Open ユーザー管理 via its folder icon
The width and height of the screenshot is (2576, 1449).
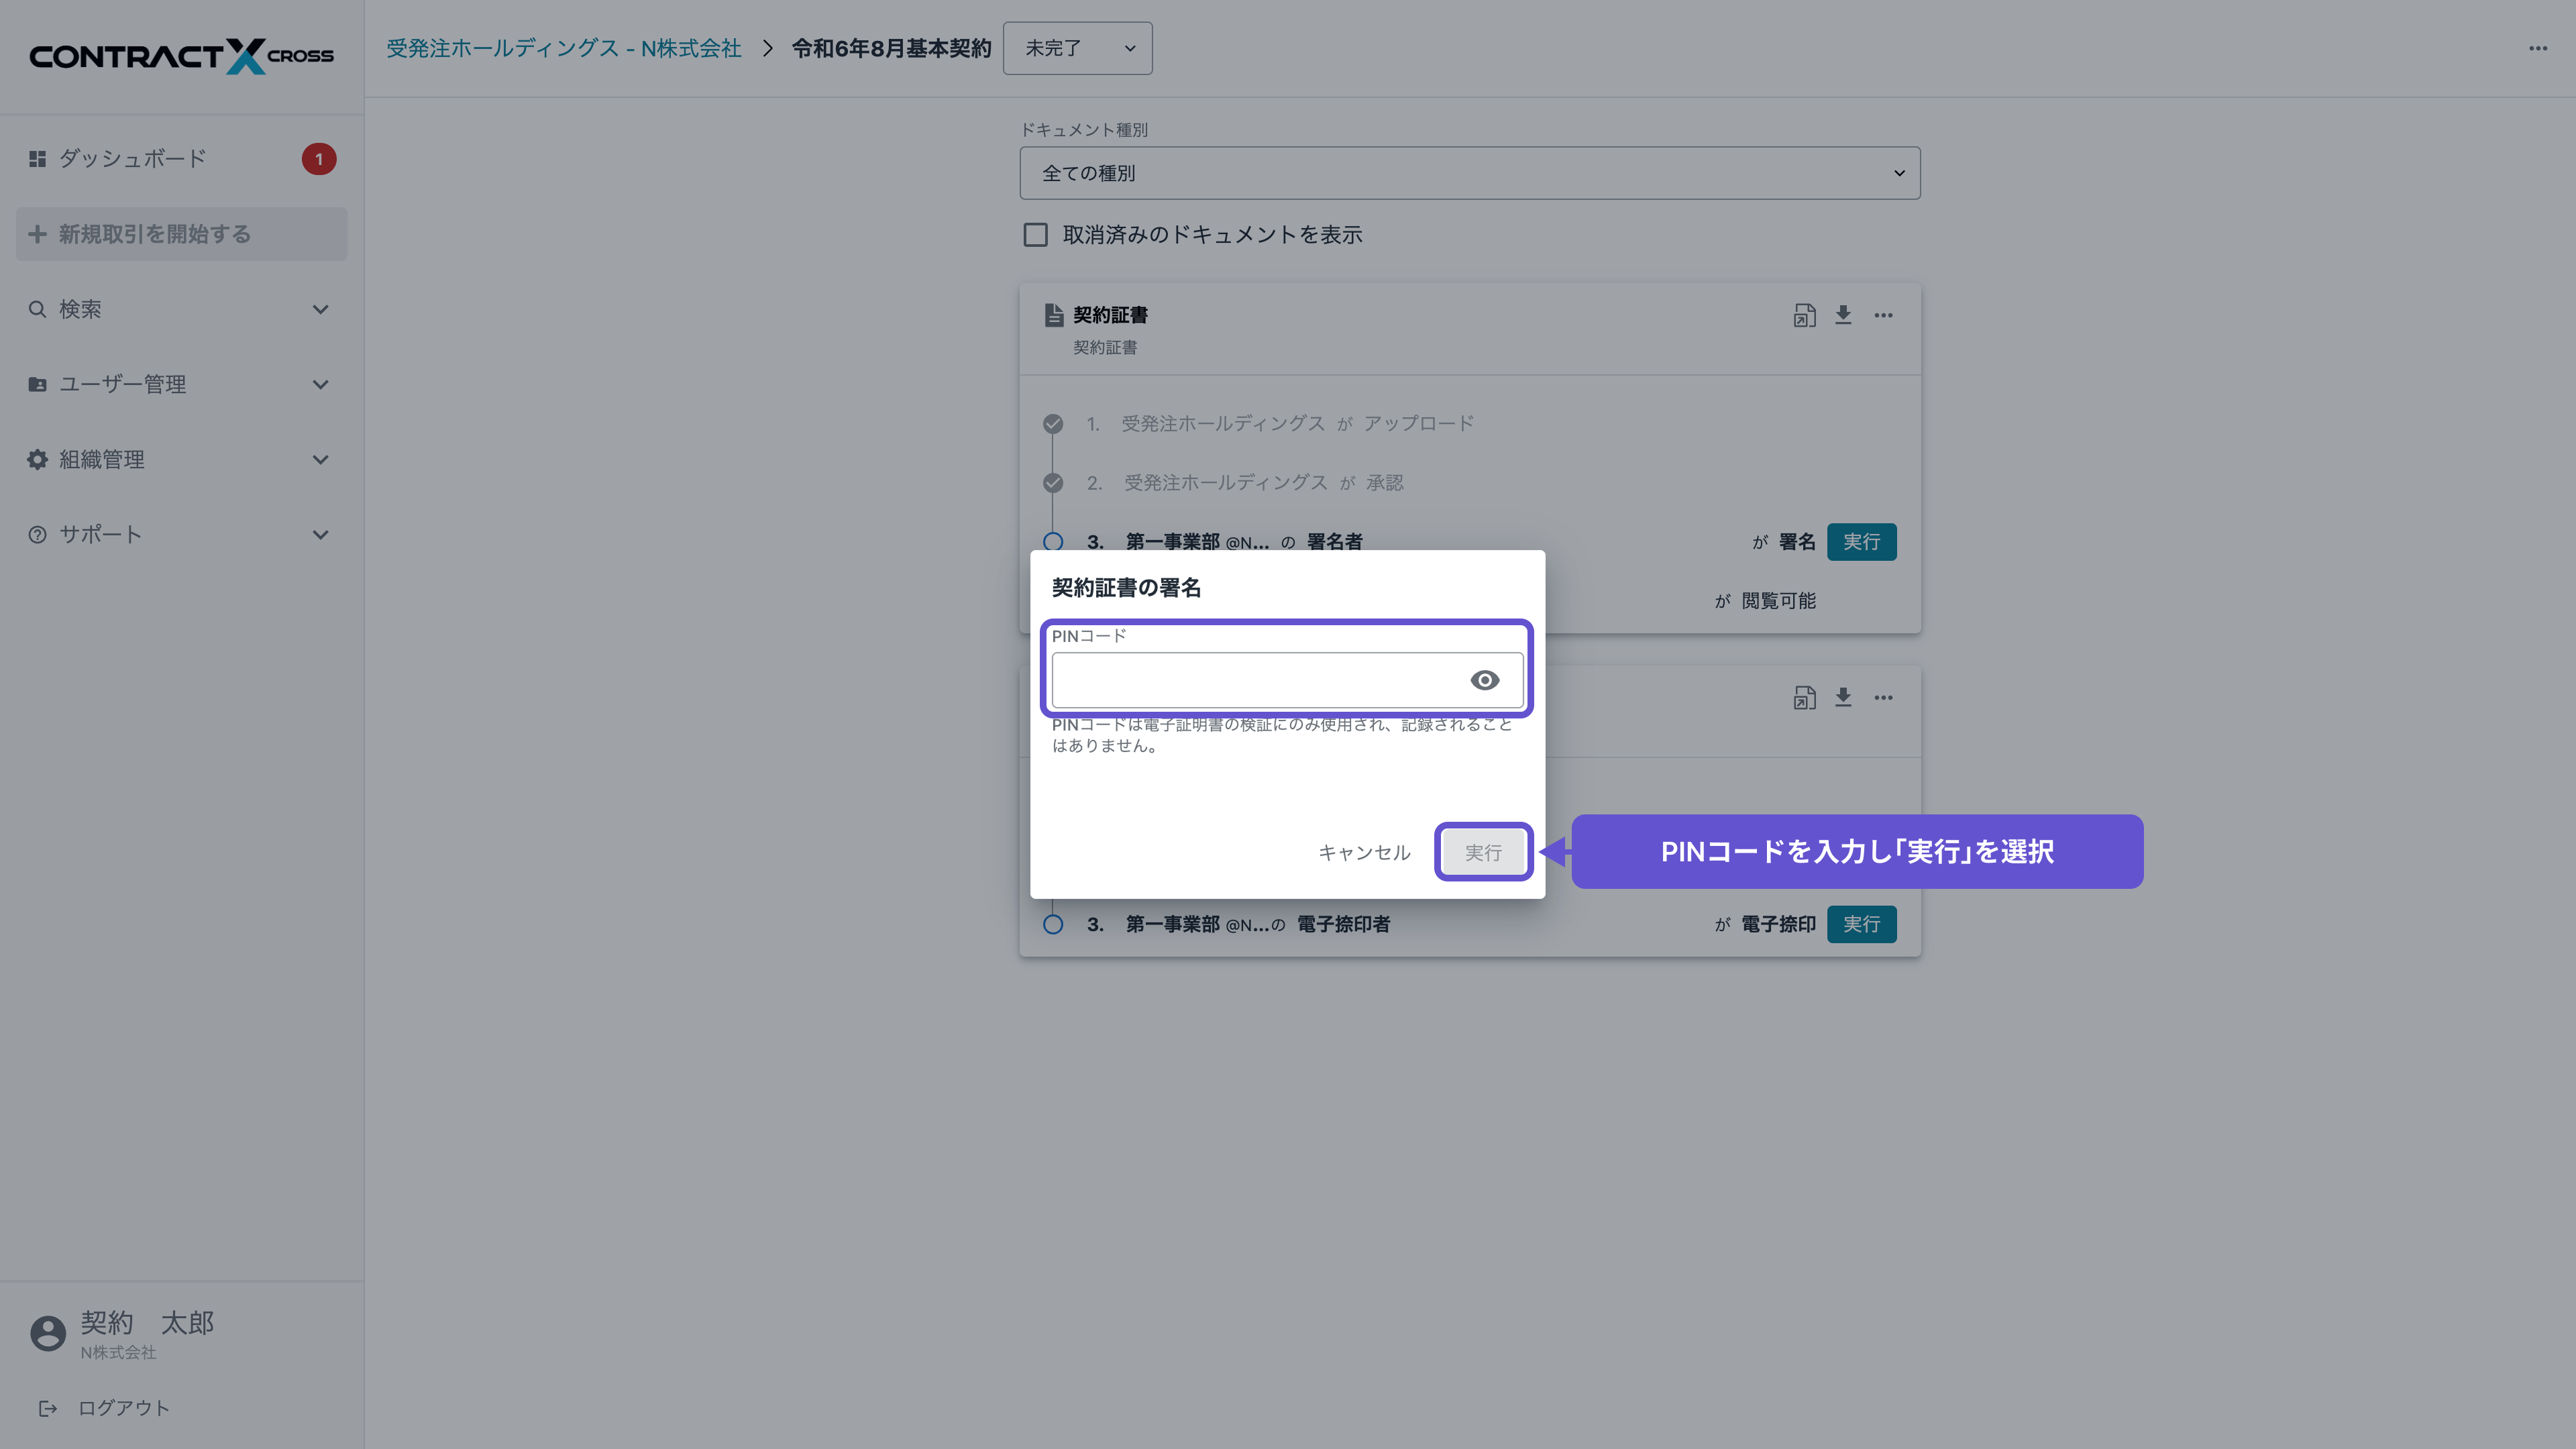[37, 384]
